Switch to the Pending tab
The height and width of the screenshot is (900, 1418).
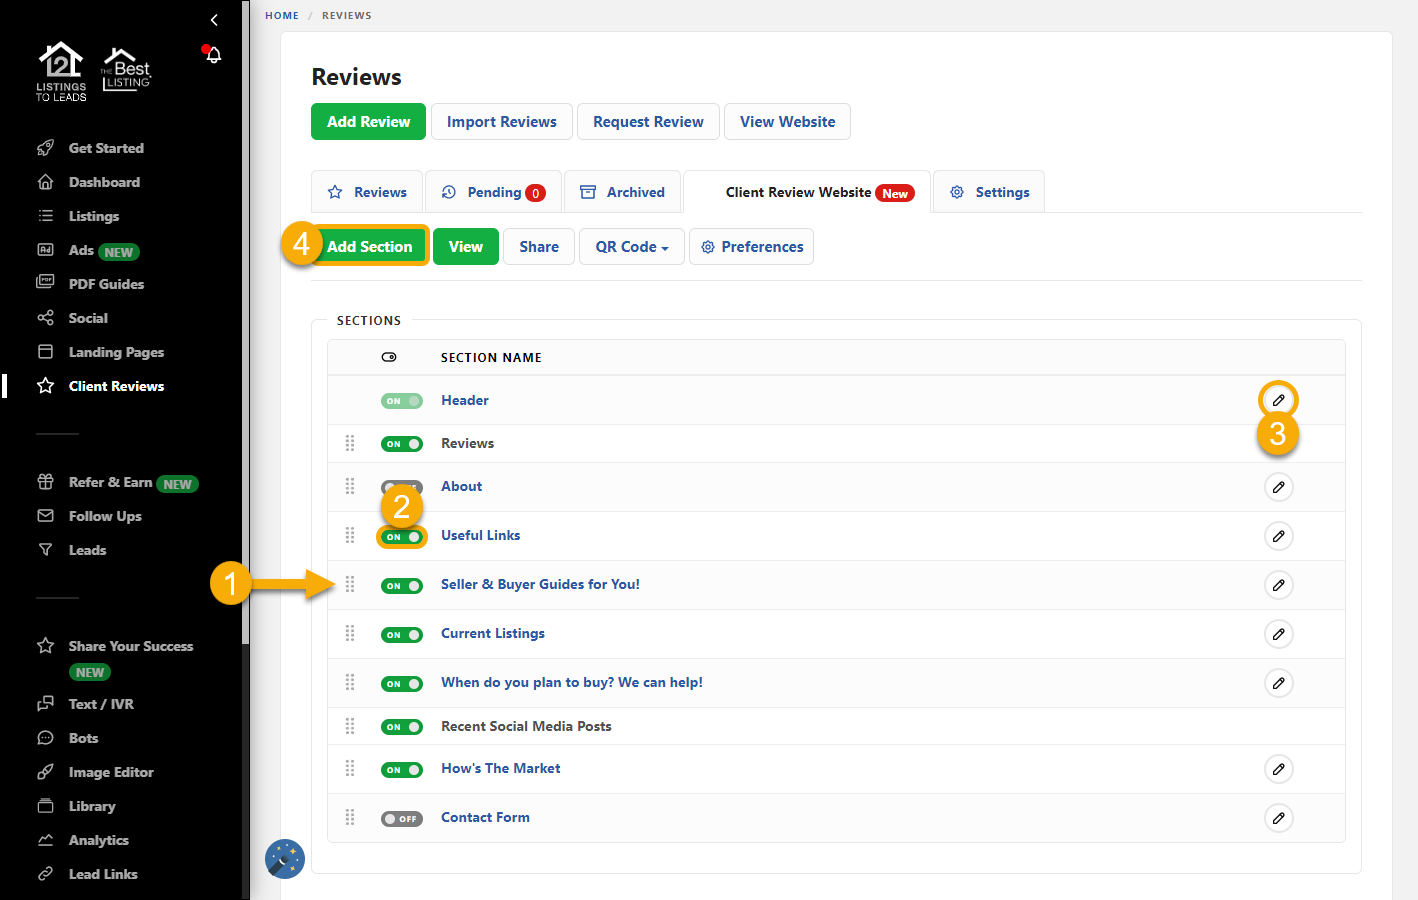point(493,191)
